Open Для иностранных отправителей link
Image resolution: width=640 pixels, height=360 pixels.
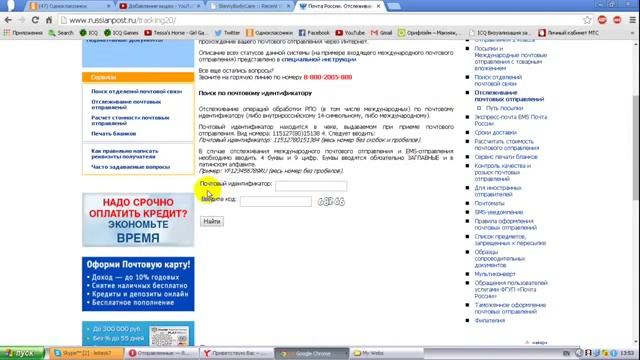pyautogui.click(x=498, y=191)
